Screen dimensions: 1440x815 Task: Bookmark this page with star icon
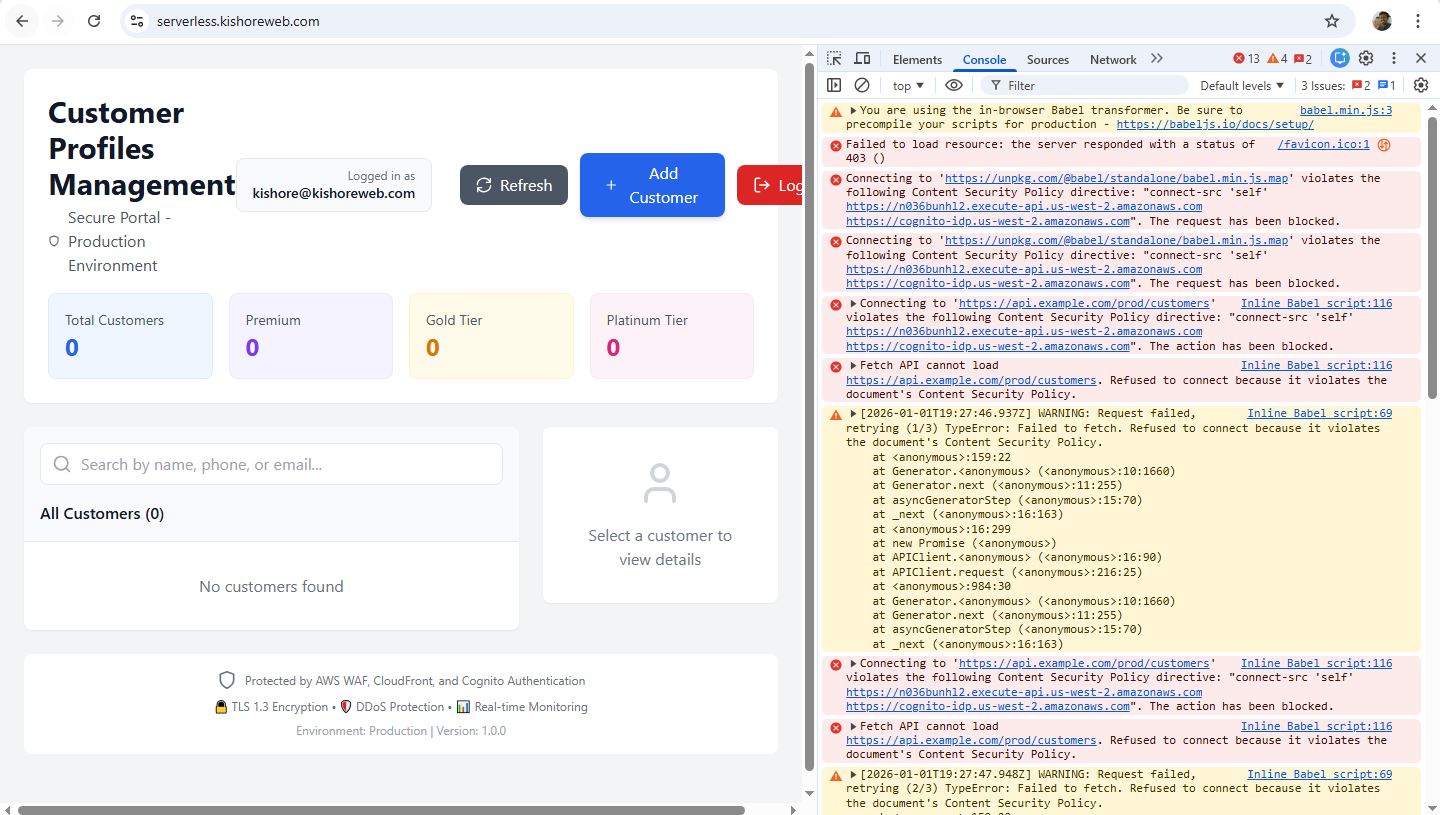[1331, 21]
